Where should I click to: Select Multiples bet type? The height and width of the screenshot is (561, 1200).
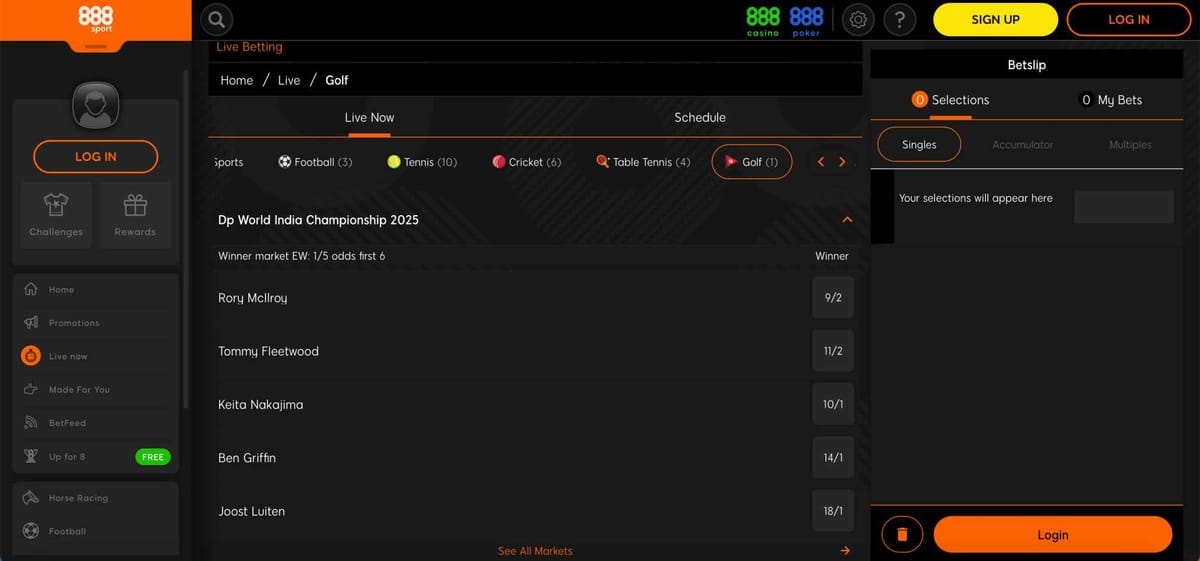pyautogui.click(x=1130, y=145)
